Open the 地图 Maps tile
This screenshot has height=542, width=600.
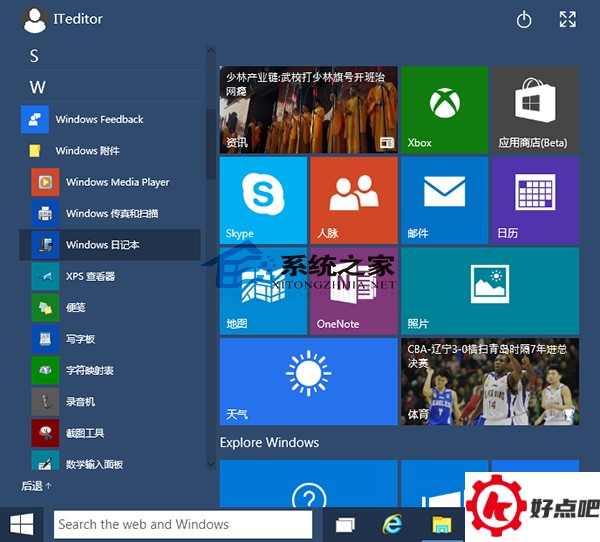point(263,291)
